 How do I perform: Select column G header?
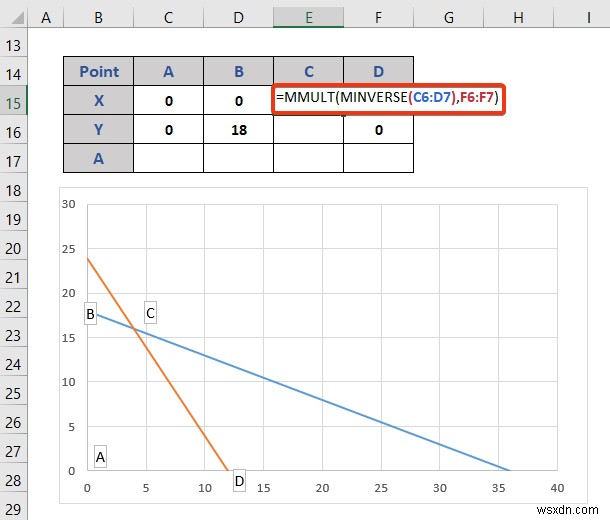click(x=449, y=18)
